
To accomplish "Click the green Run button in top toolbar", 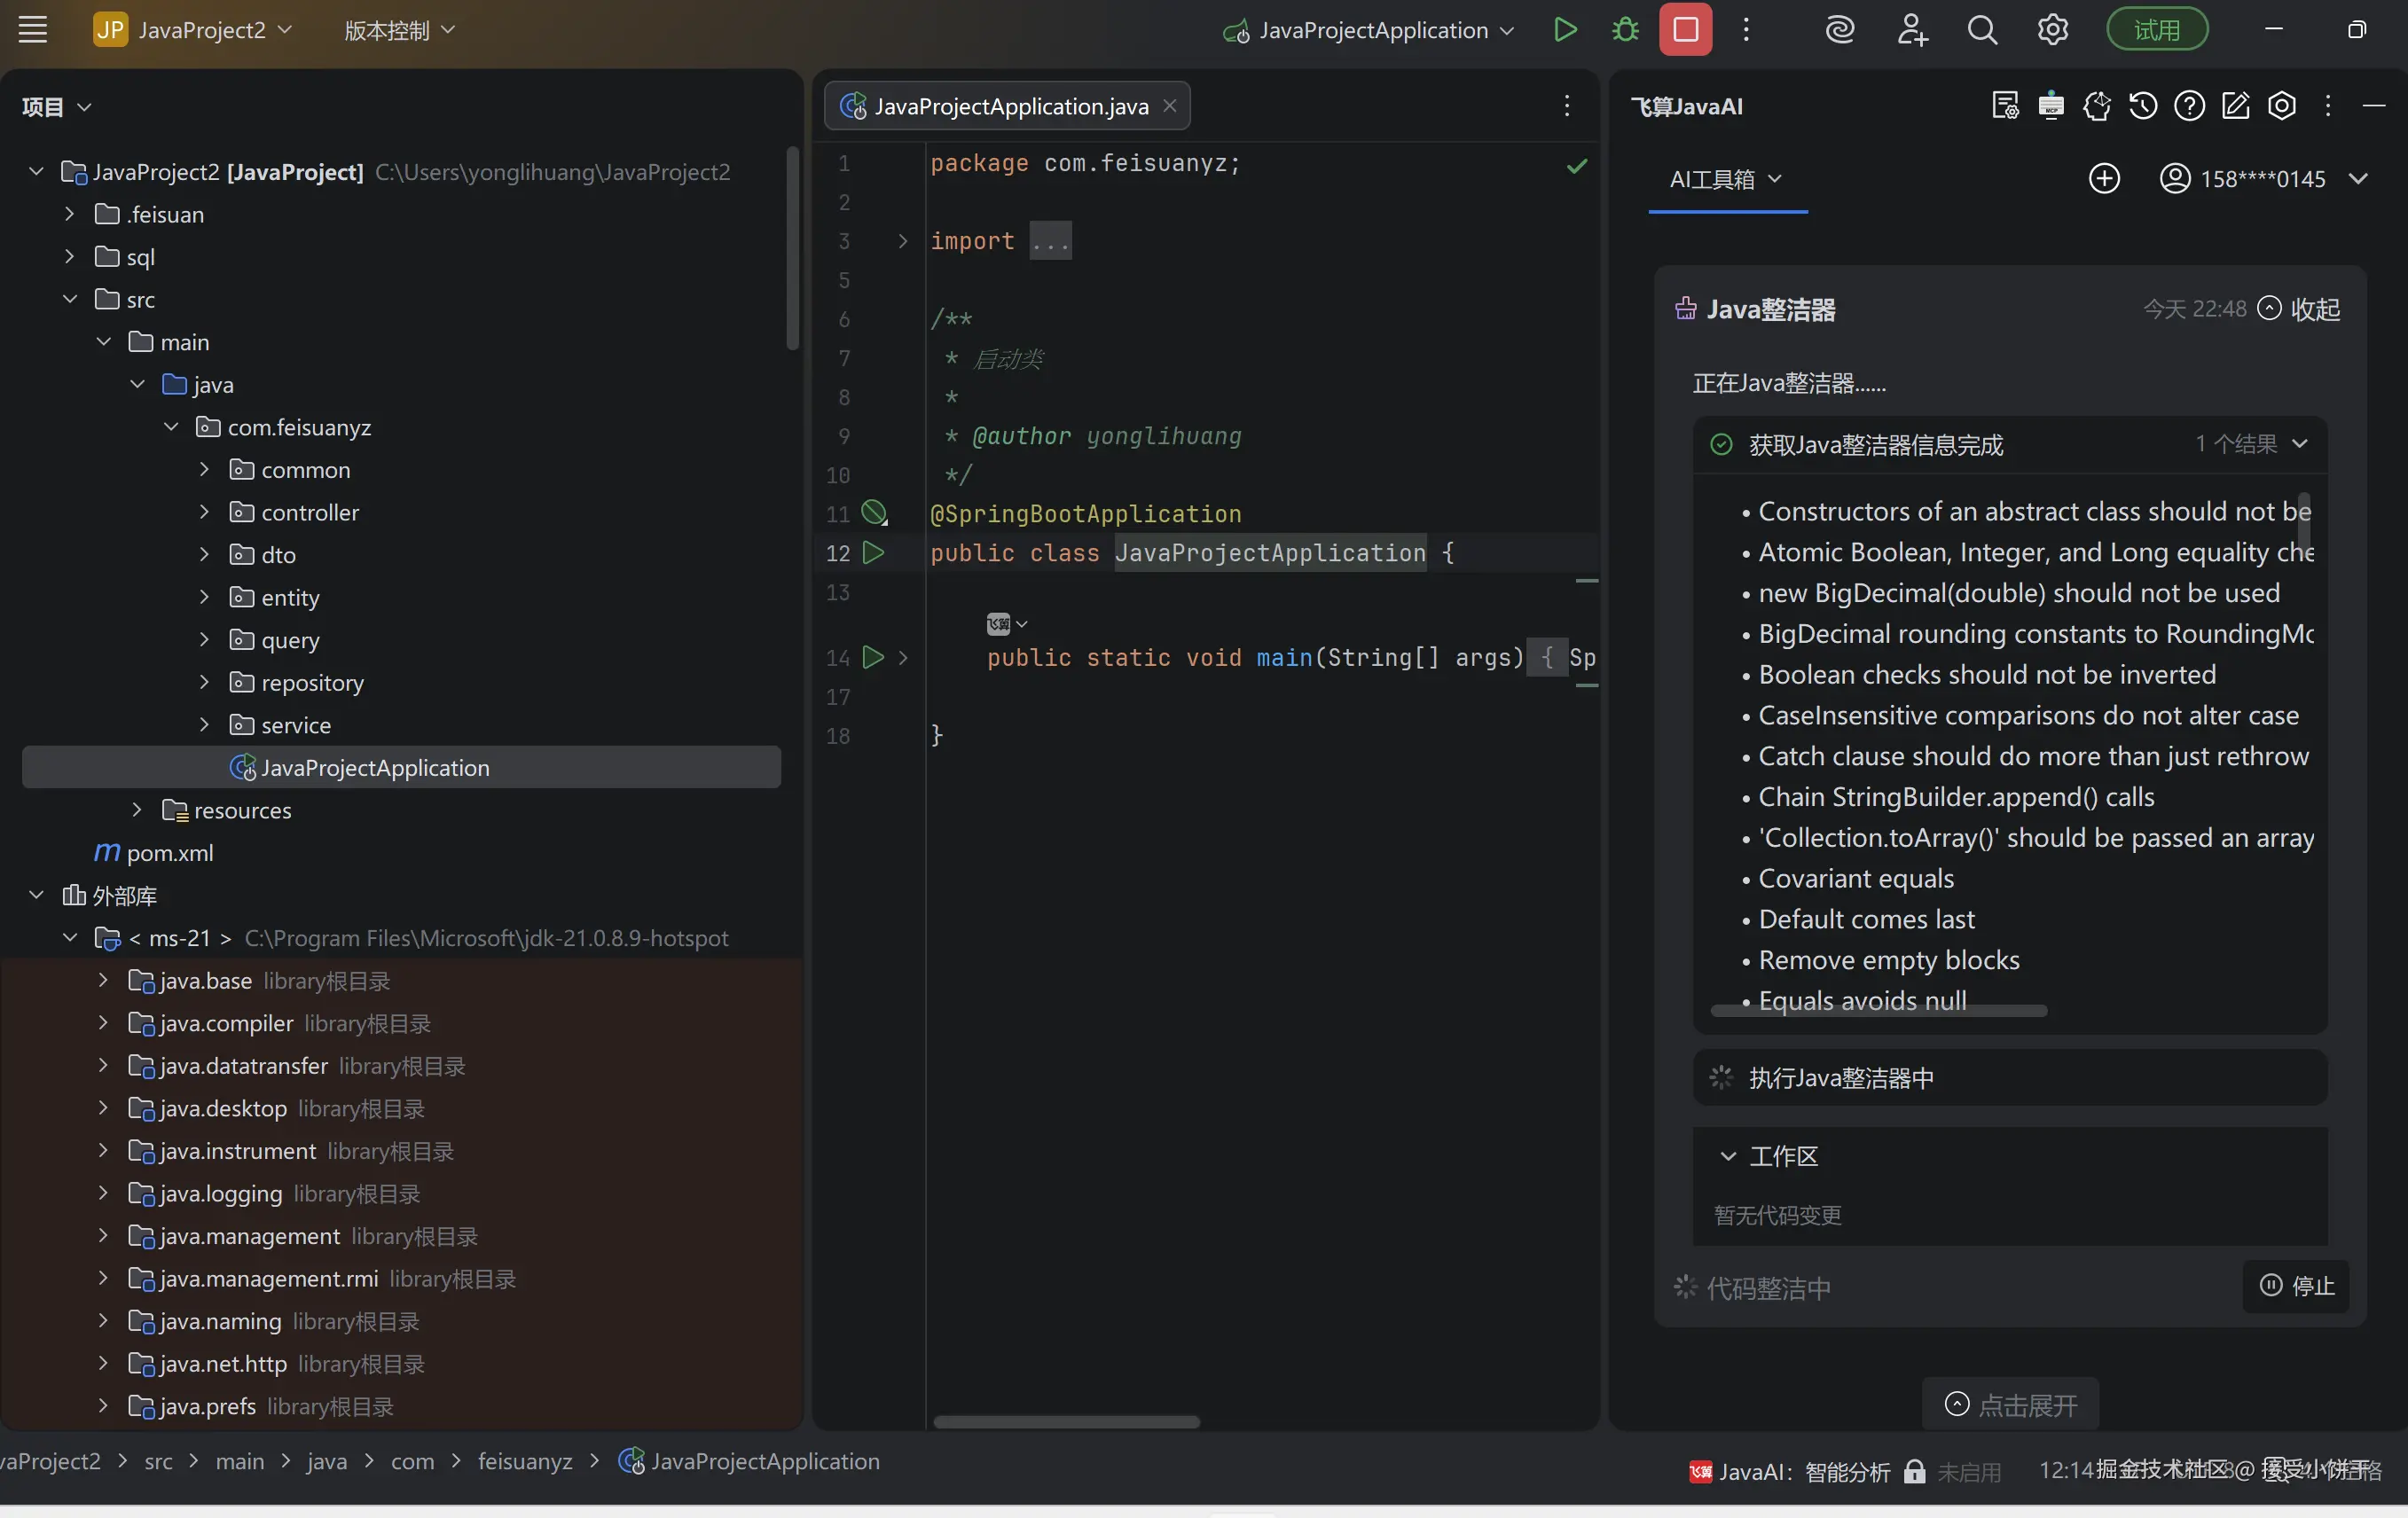I will click(1565, 30).
